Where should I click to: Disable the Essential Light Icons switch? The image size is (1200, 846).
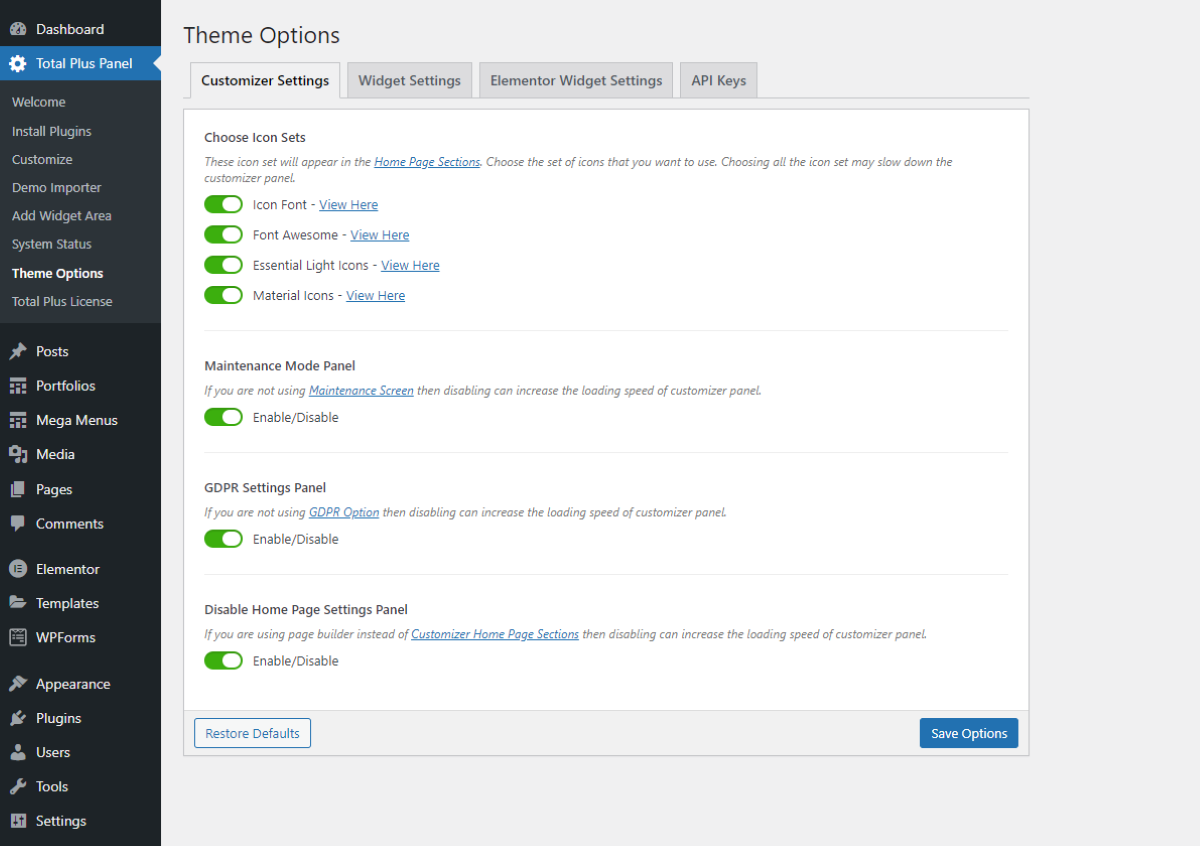click(x=224, y=265)
